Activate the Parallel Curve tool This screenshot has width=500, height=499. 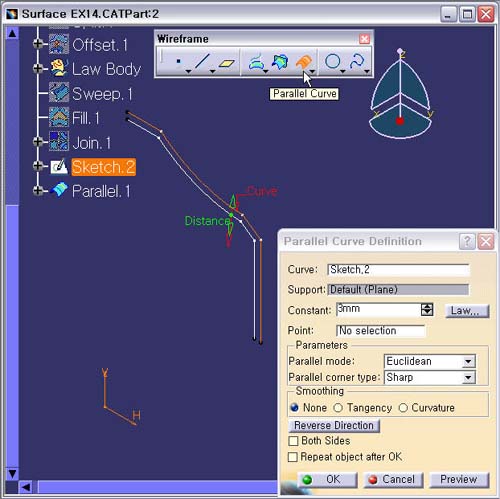(304, 62)
